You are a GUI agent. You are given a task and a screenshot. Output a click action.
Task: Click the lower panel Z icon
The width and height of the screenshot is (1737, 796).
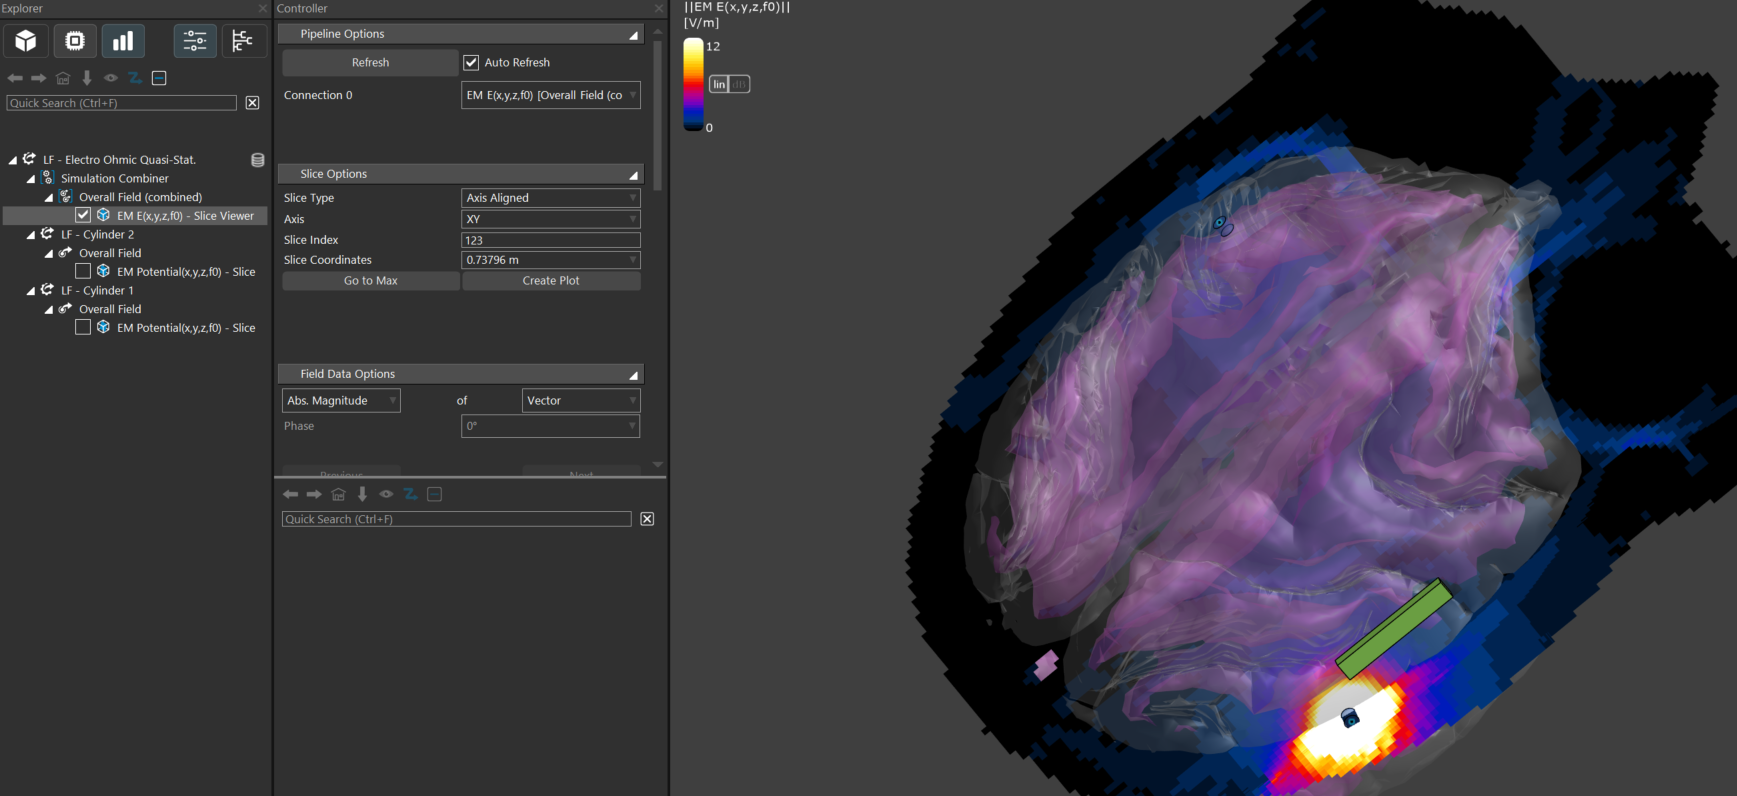tap(410, 494)
